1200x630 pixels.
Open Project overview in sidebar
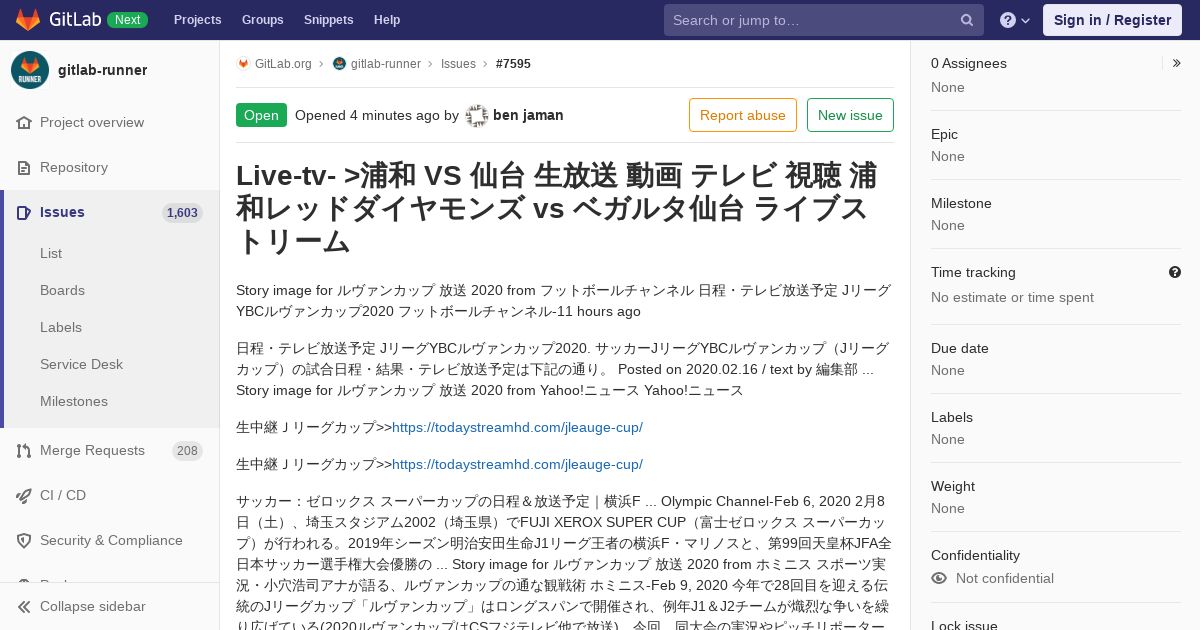[x=92, y=123]
